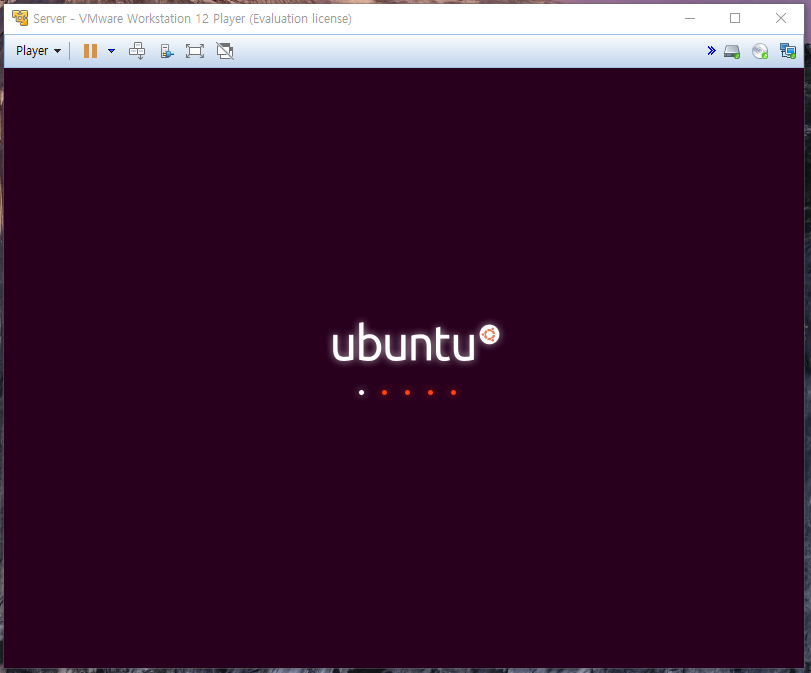Expand hidden devices with the blue double chevron
Screen dimensions: 811x673
pyautogui.click(x=711, y=50)
